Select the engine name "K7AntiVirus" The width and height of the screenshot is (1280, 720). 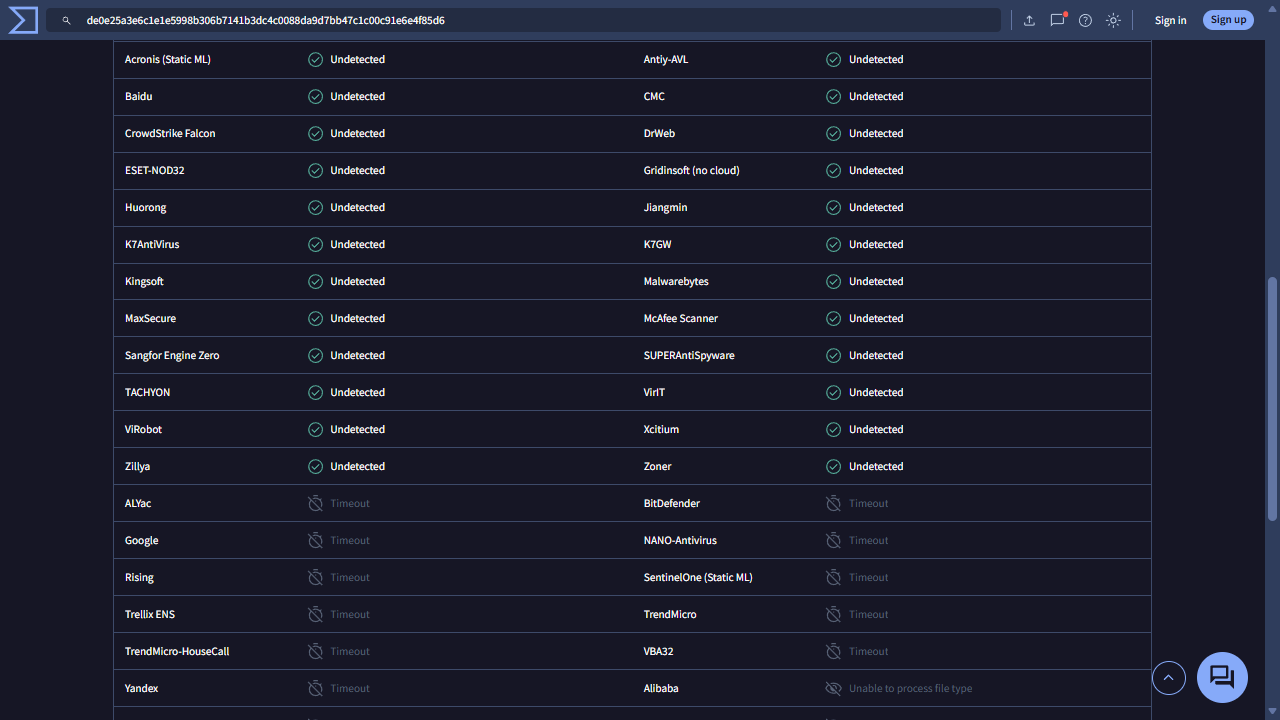[152, 245]
